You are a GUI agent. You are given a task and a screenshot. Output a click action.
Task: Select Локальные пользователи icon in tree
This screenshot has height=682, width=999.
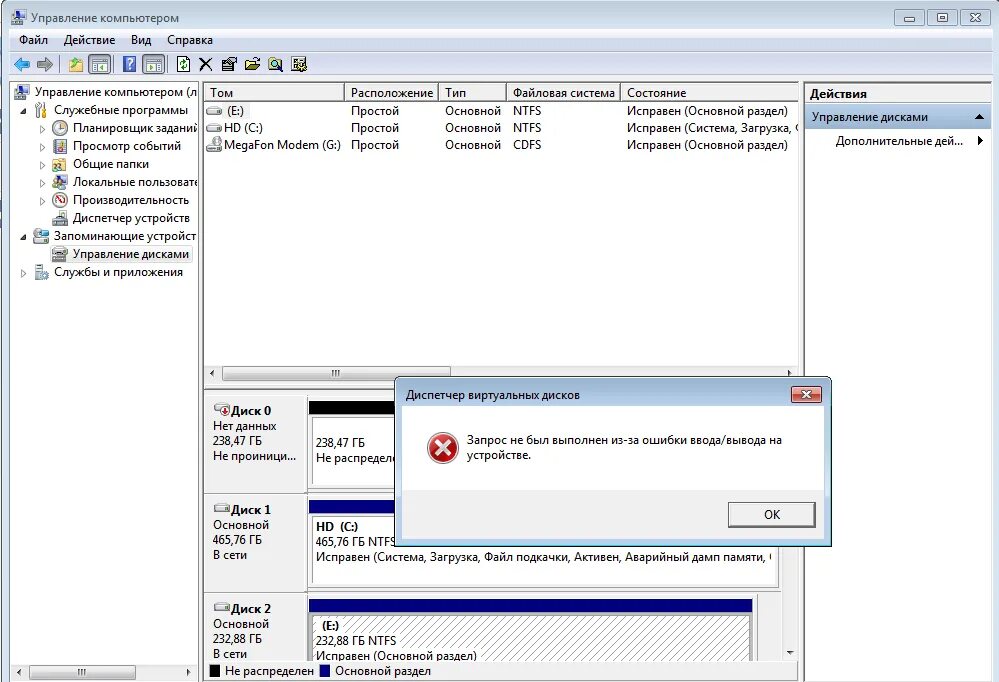tap(60, 182)
